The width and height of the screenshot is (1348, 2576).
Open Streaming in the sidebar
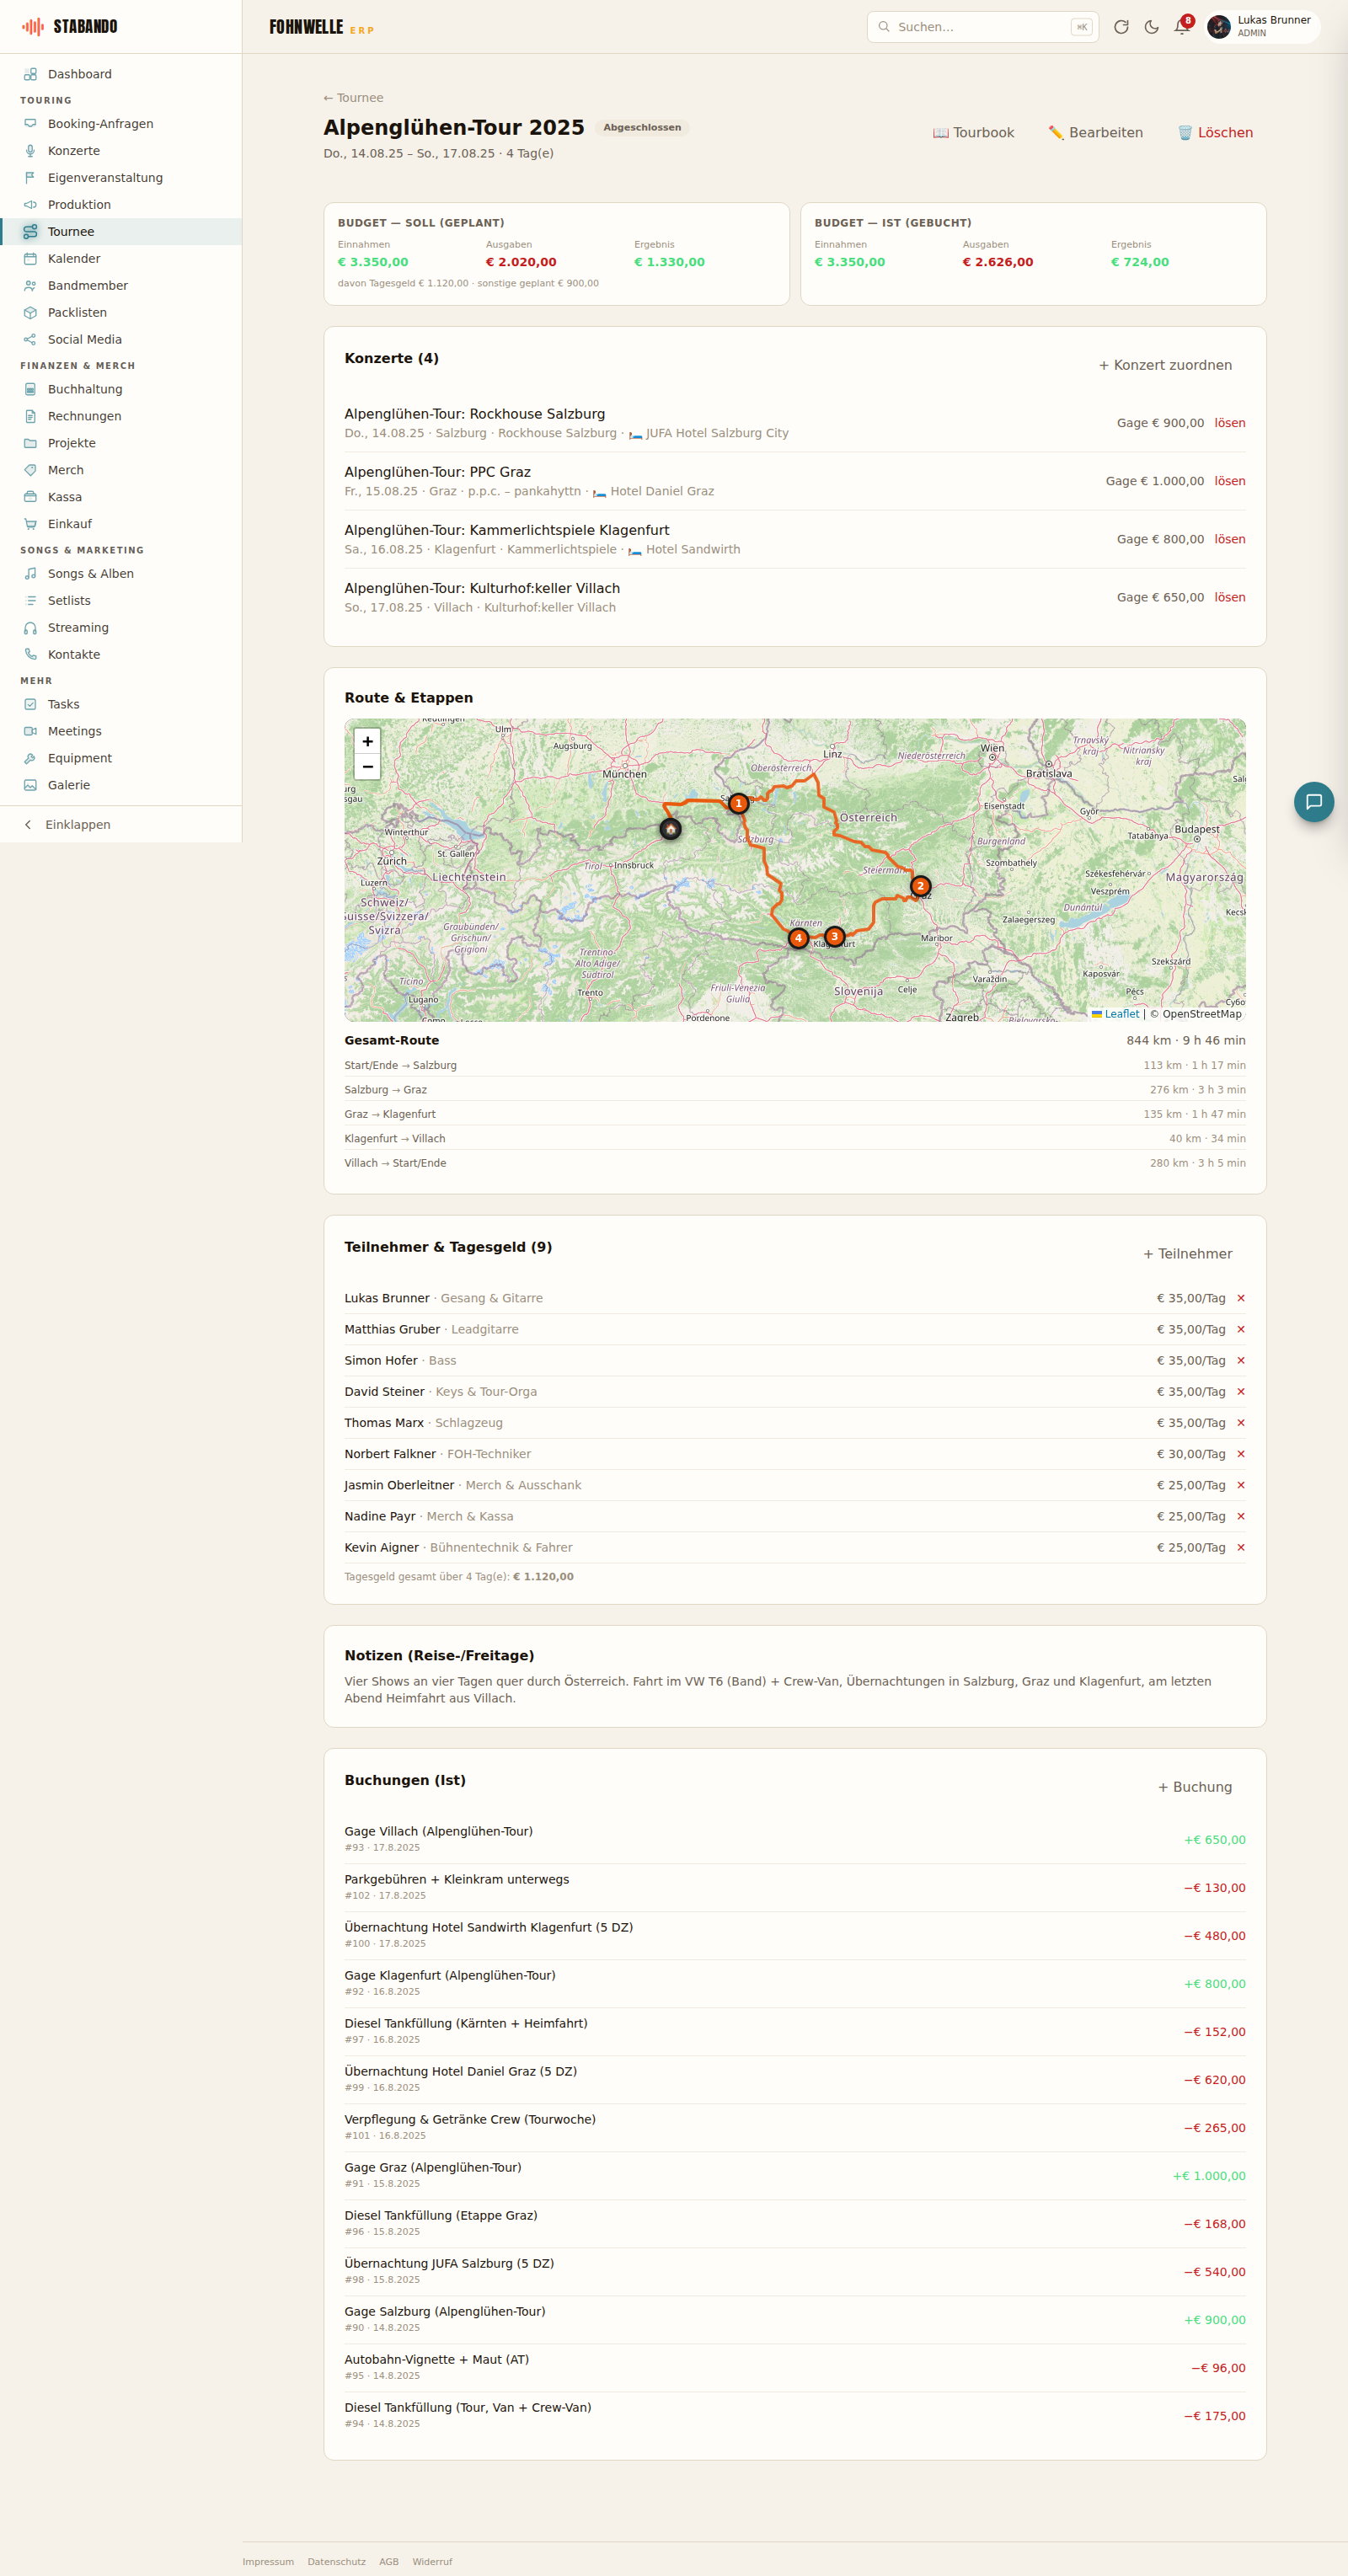coord(121,627)
